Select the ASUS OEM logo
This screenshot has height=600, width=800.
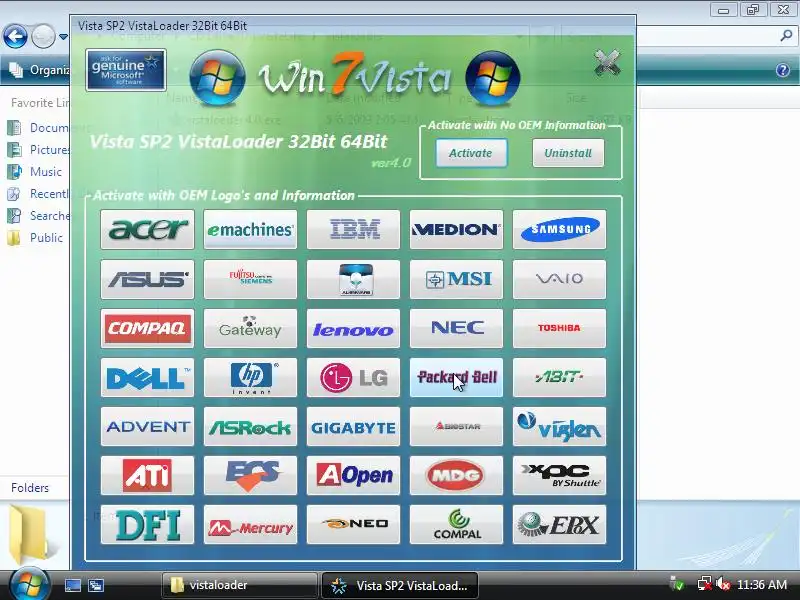tap(147, 279)
